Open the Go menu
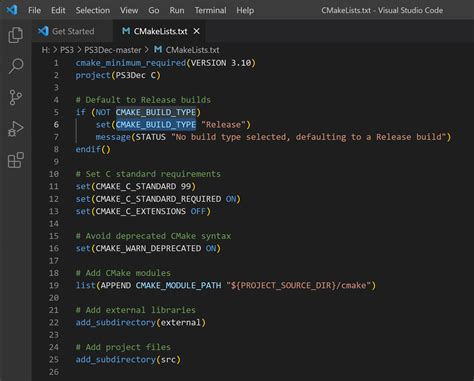The width and height of the screenshot is (474, 381). [153, 10]
